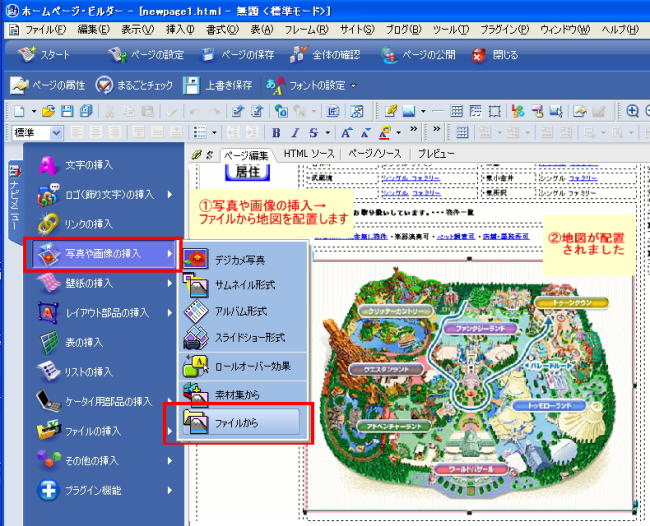
Task: Open the ヘルプ(H) menu
Action: tap(620, 30)
